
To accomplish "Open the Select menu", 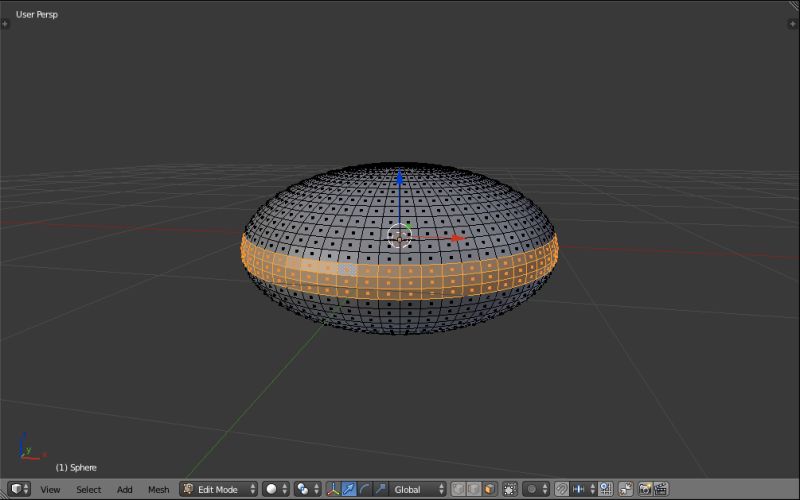I will pyautogui.click(x=88, y=490).
